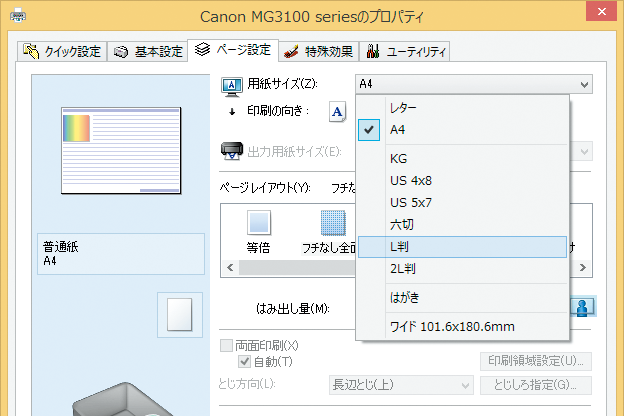Click the blank paper icon under preview
Image resolution: width=624 pixels, height=416 pixels.
tap(179, 314)
